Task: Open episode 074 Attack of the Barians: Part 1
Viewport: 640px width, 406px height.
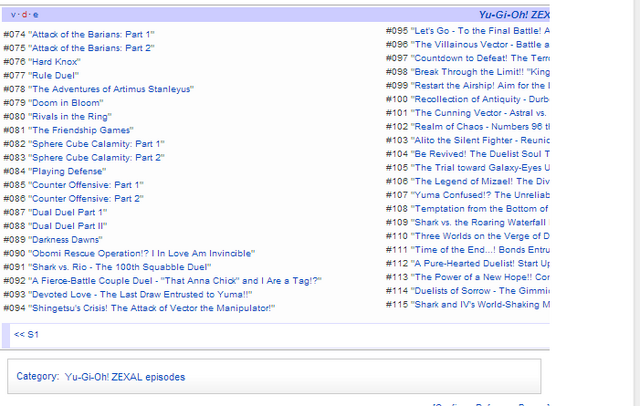Action: click(x=91, y=34)
